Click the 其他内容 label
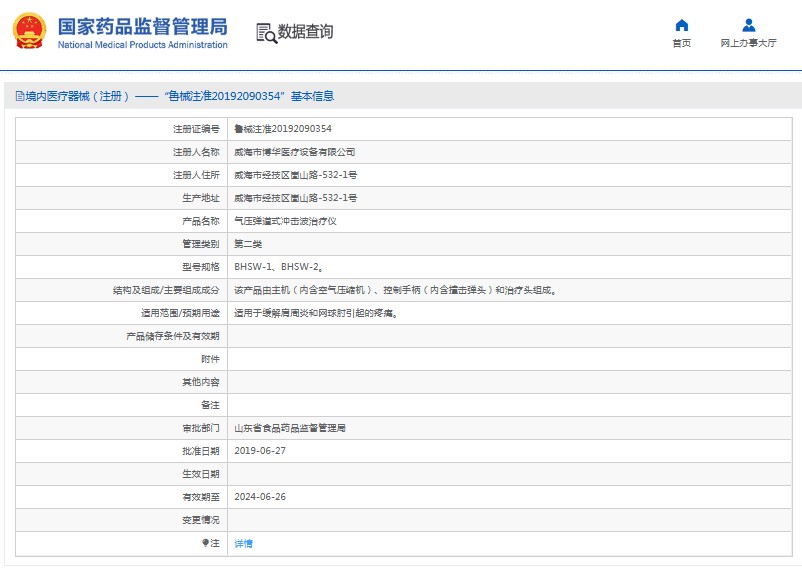 click(x=201, y=382)
